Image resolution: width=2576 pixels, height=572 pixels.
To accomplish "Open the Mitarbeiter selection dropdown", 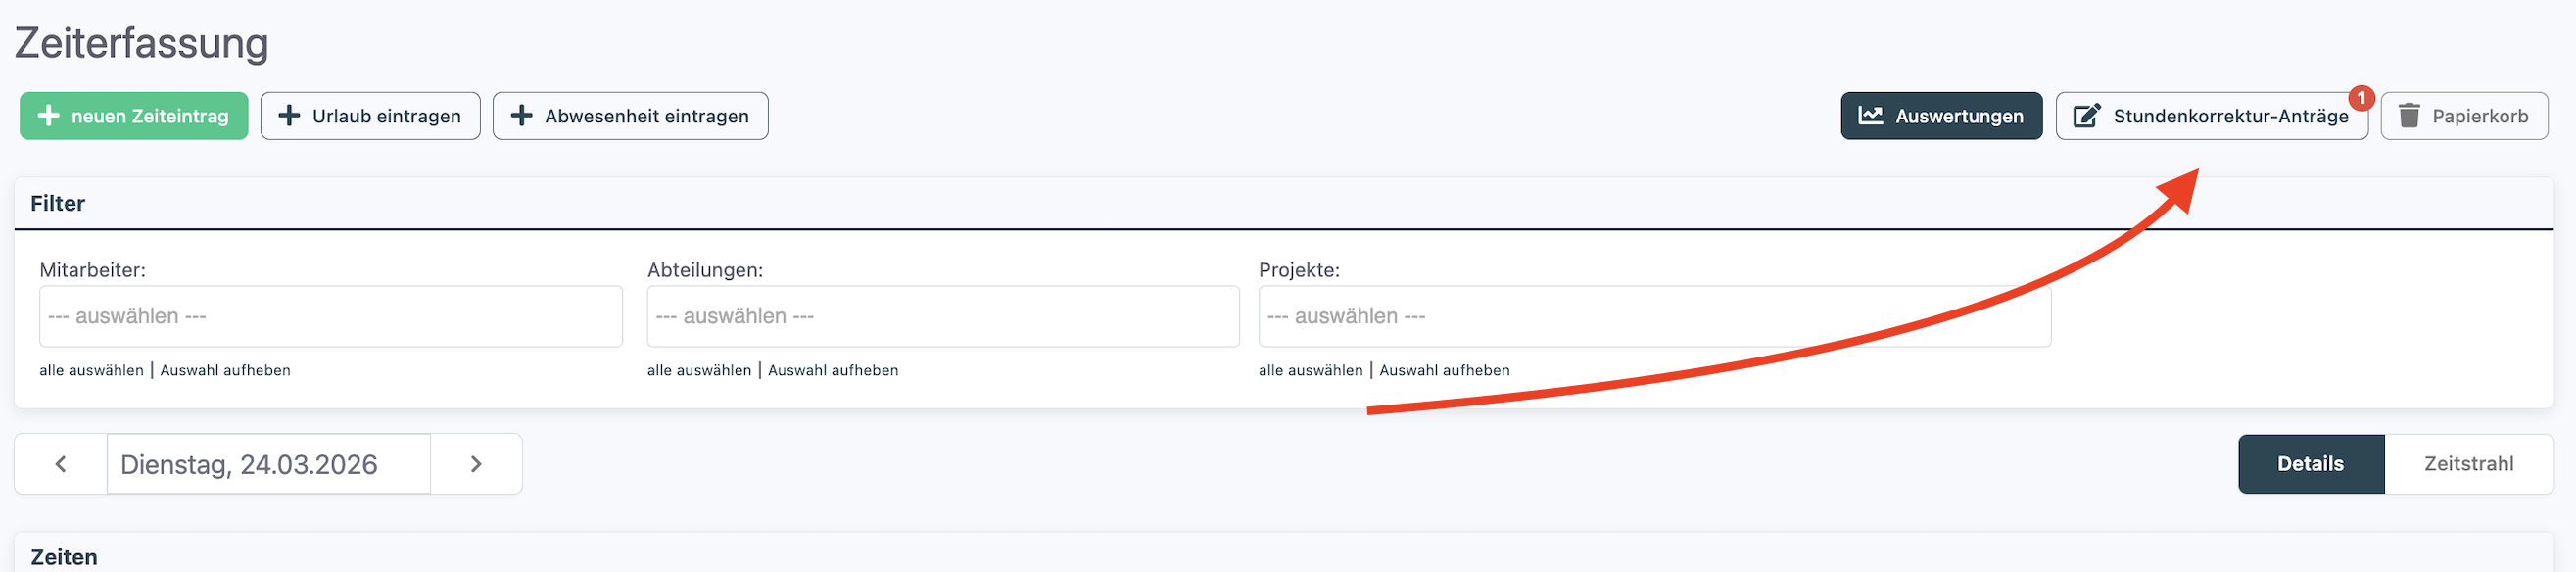I will point(330,317).
